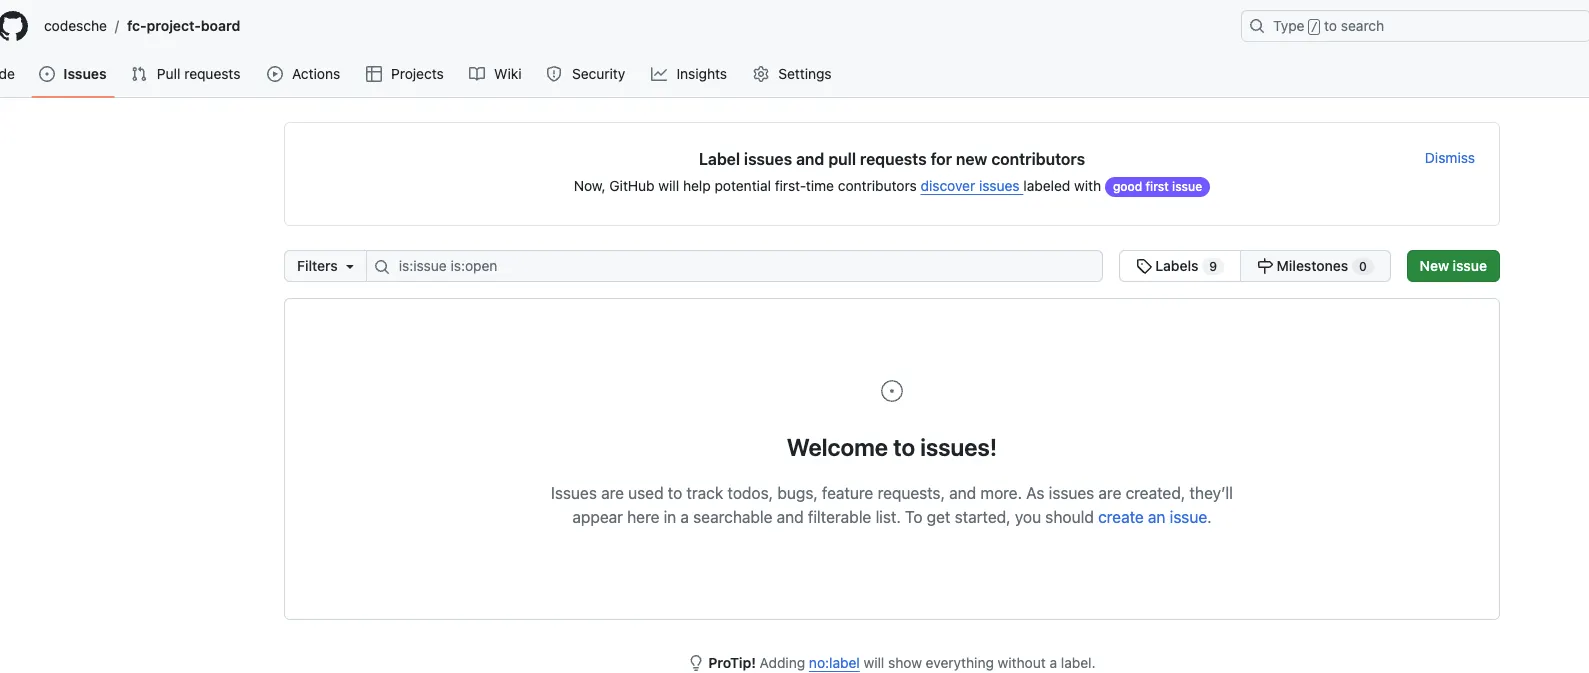Click the tag icon beside Labels

(1144, 266)
